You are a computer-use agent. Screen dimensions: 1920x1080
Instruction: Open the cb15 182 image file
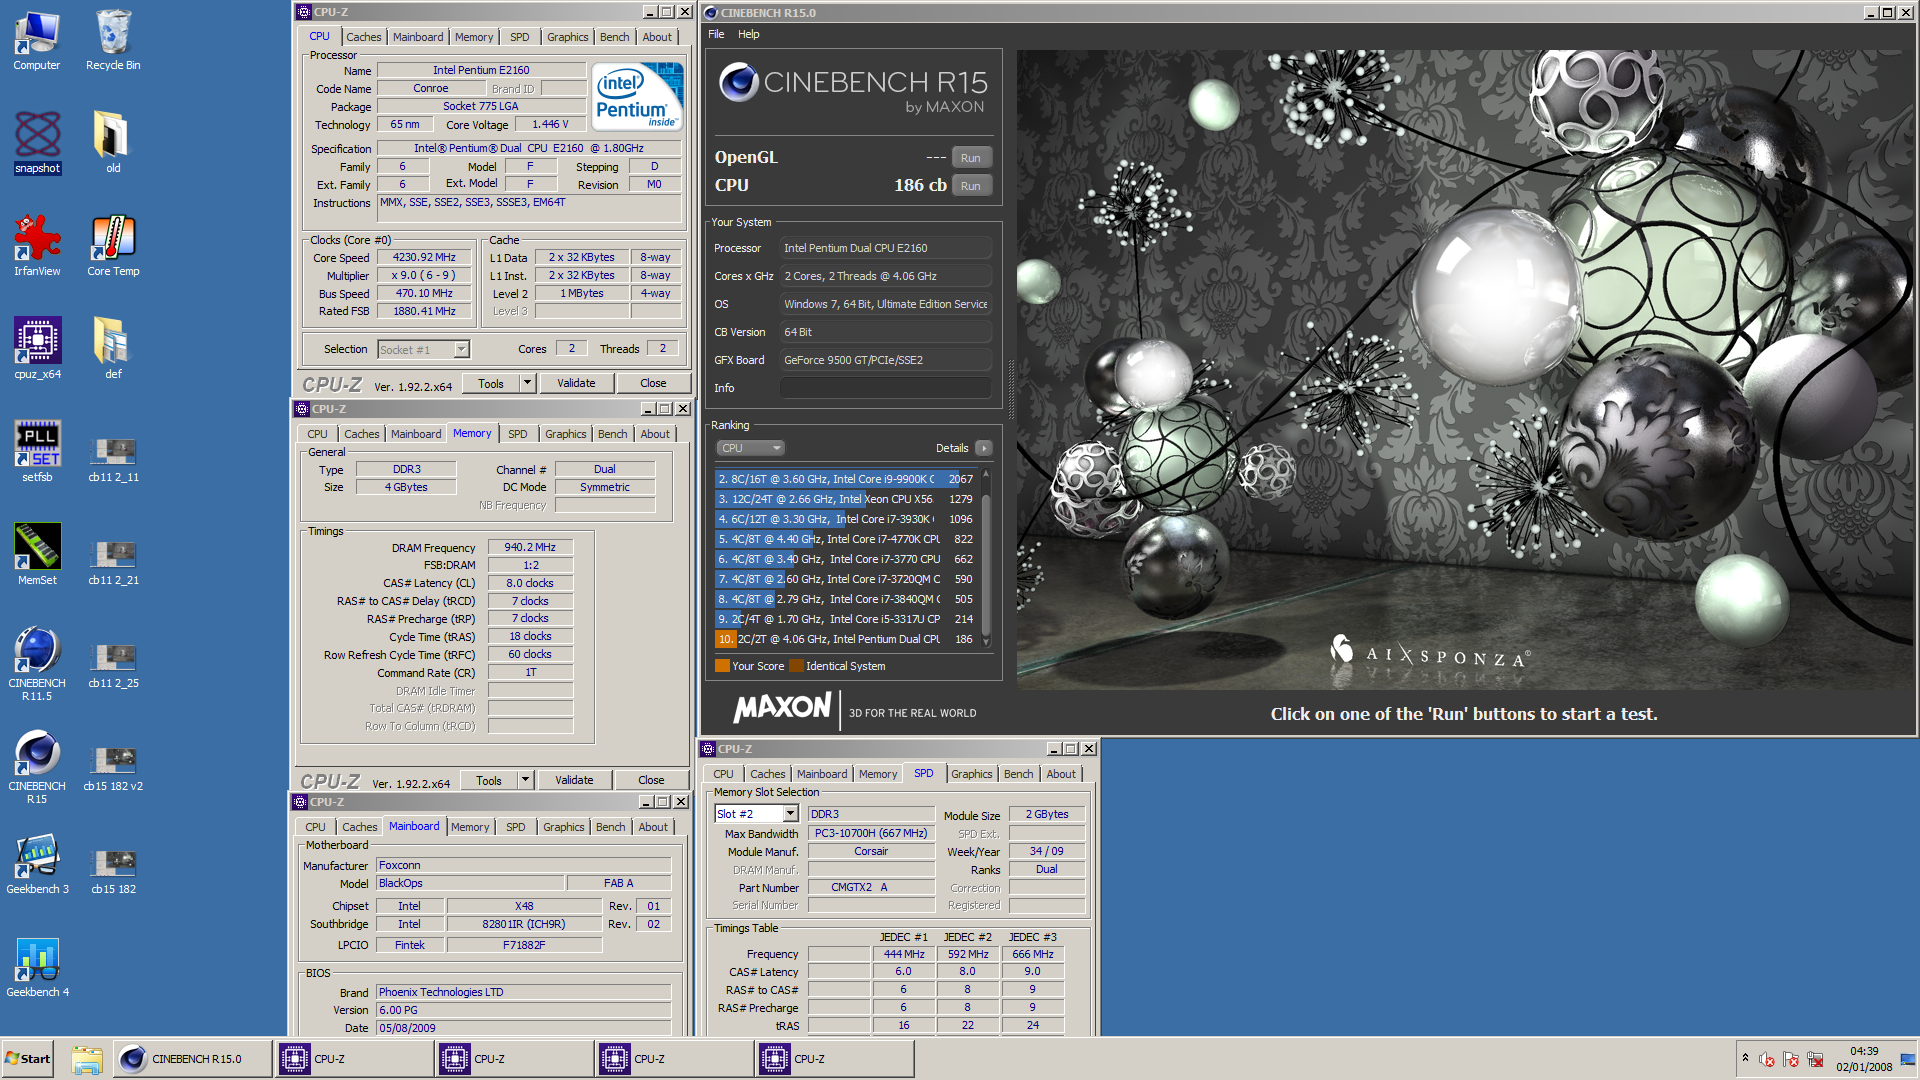pyautogui.click(x=113, y=872)
